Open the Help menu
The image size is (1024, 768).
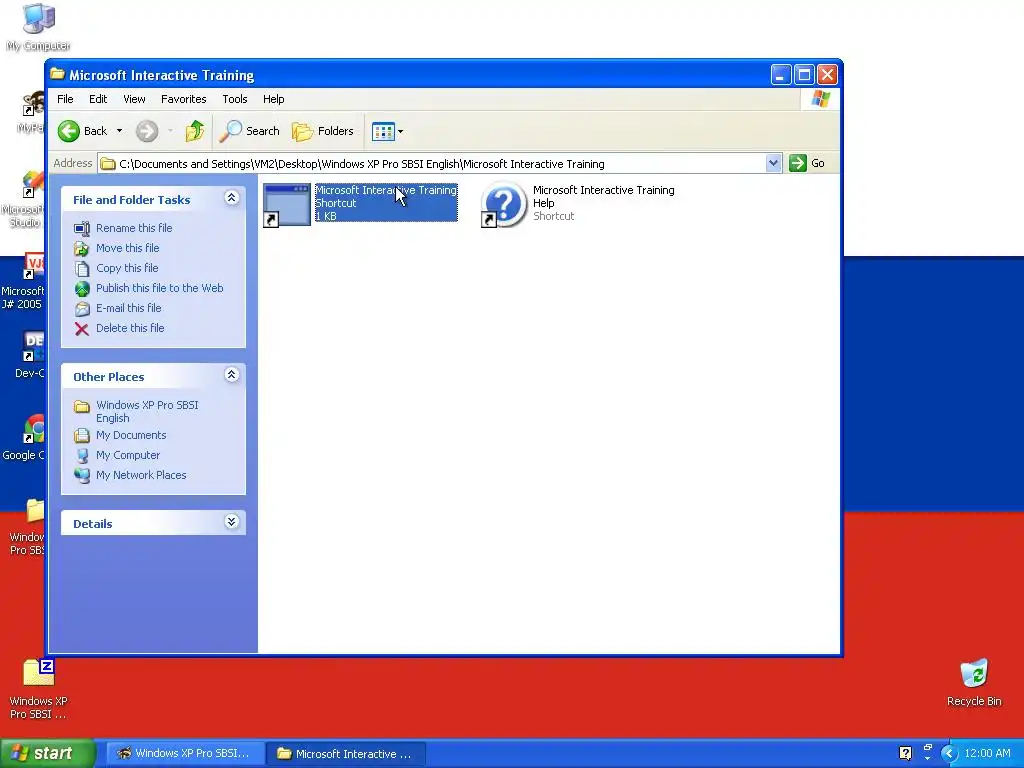tap(274, 99)
